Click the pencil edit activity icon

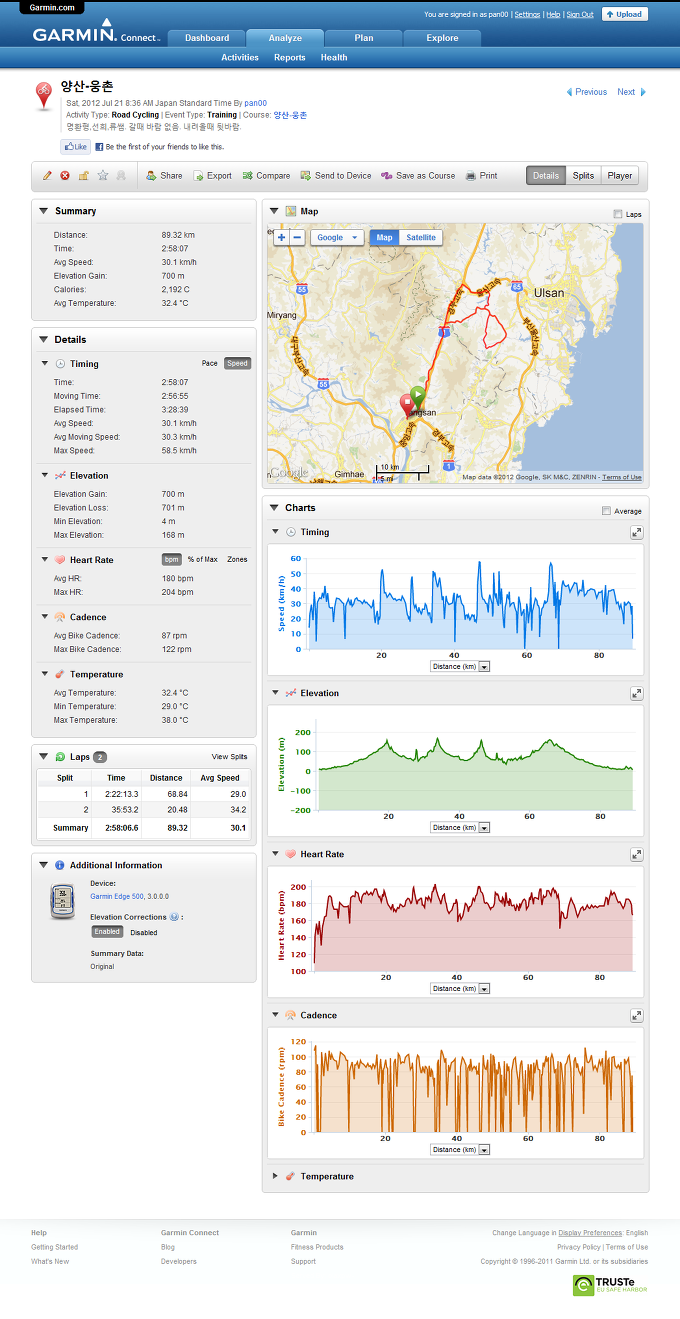[47, 176]
